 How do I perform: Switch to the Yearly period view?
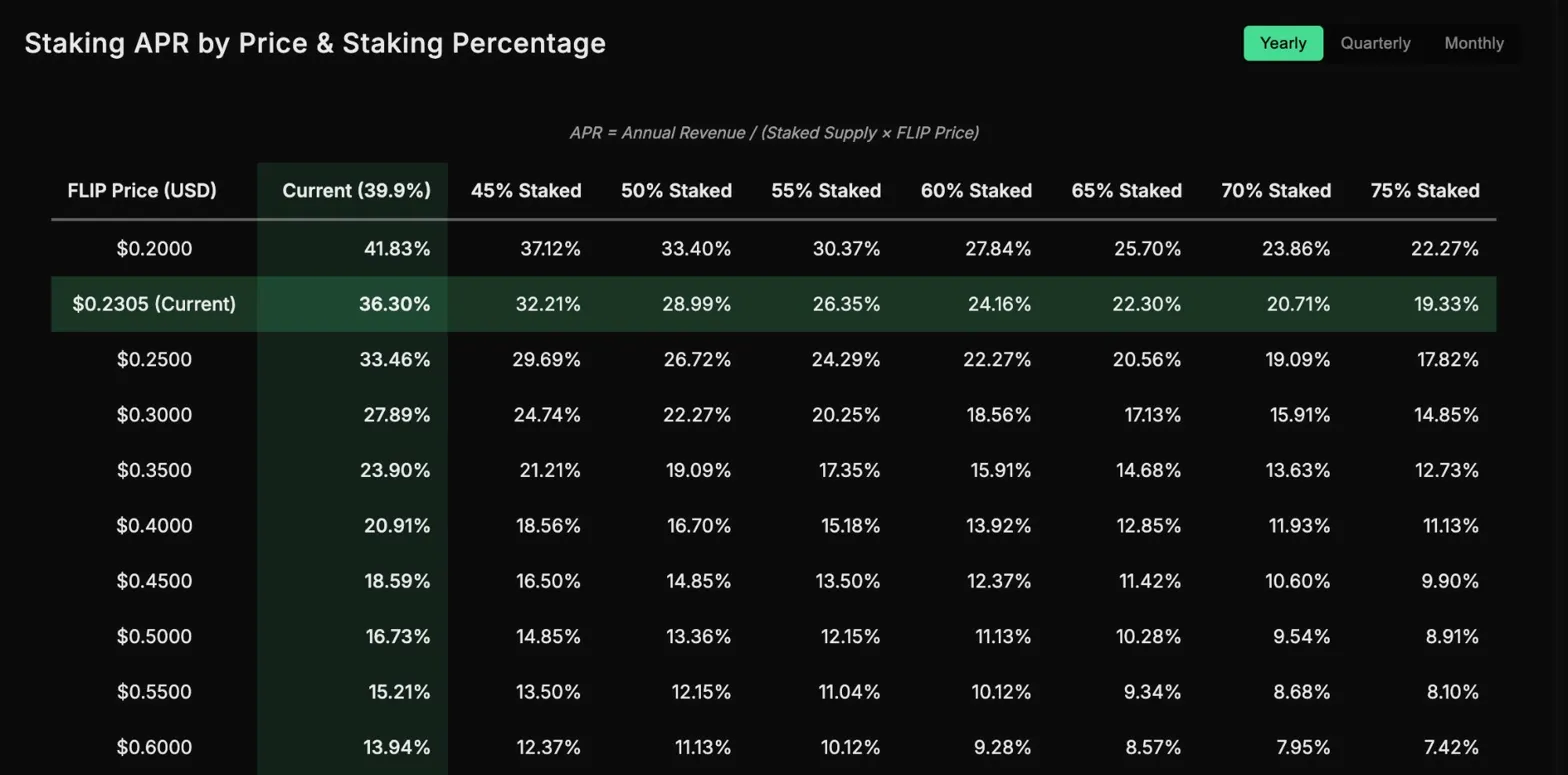pyautogui.click(x=1283, y=43)
